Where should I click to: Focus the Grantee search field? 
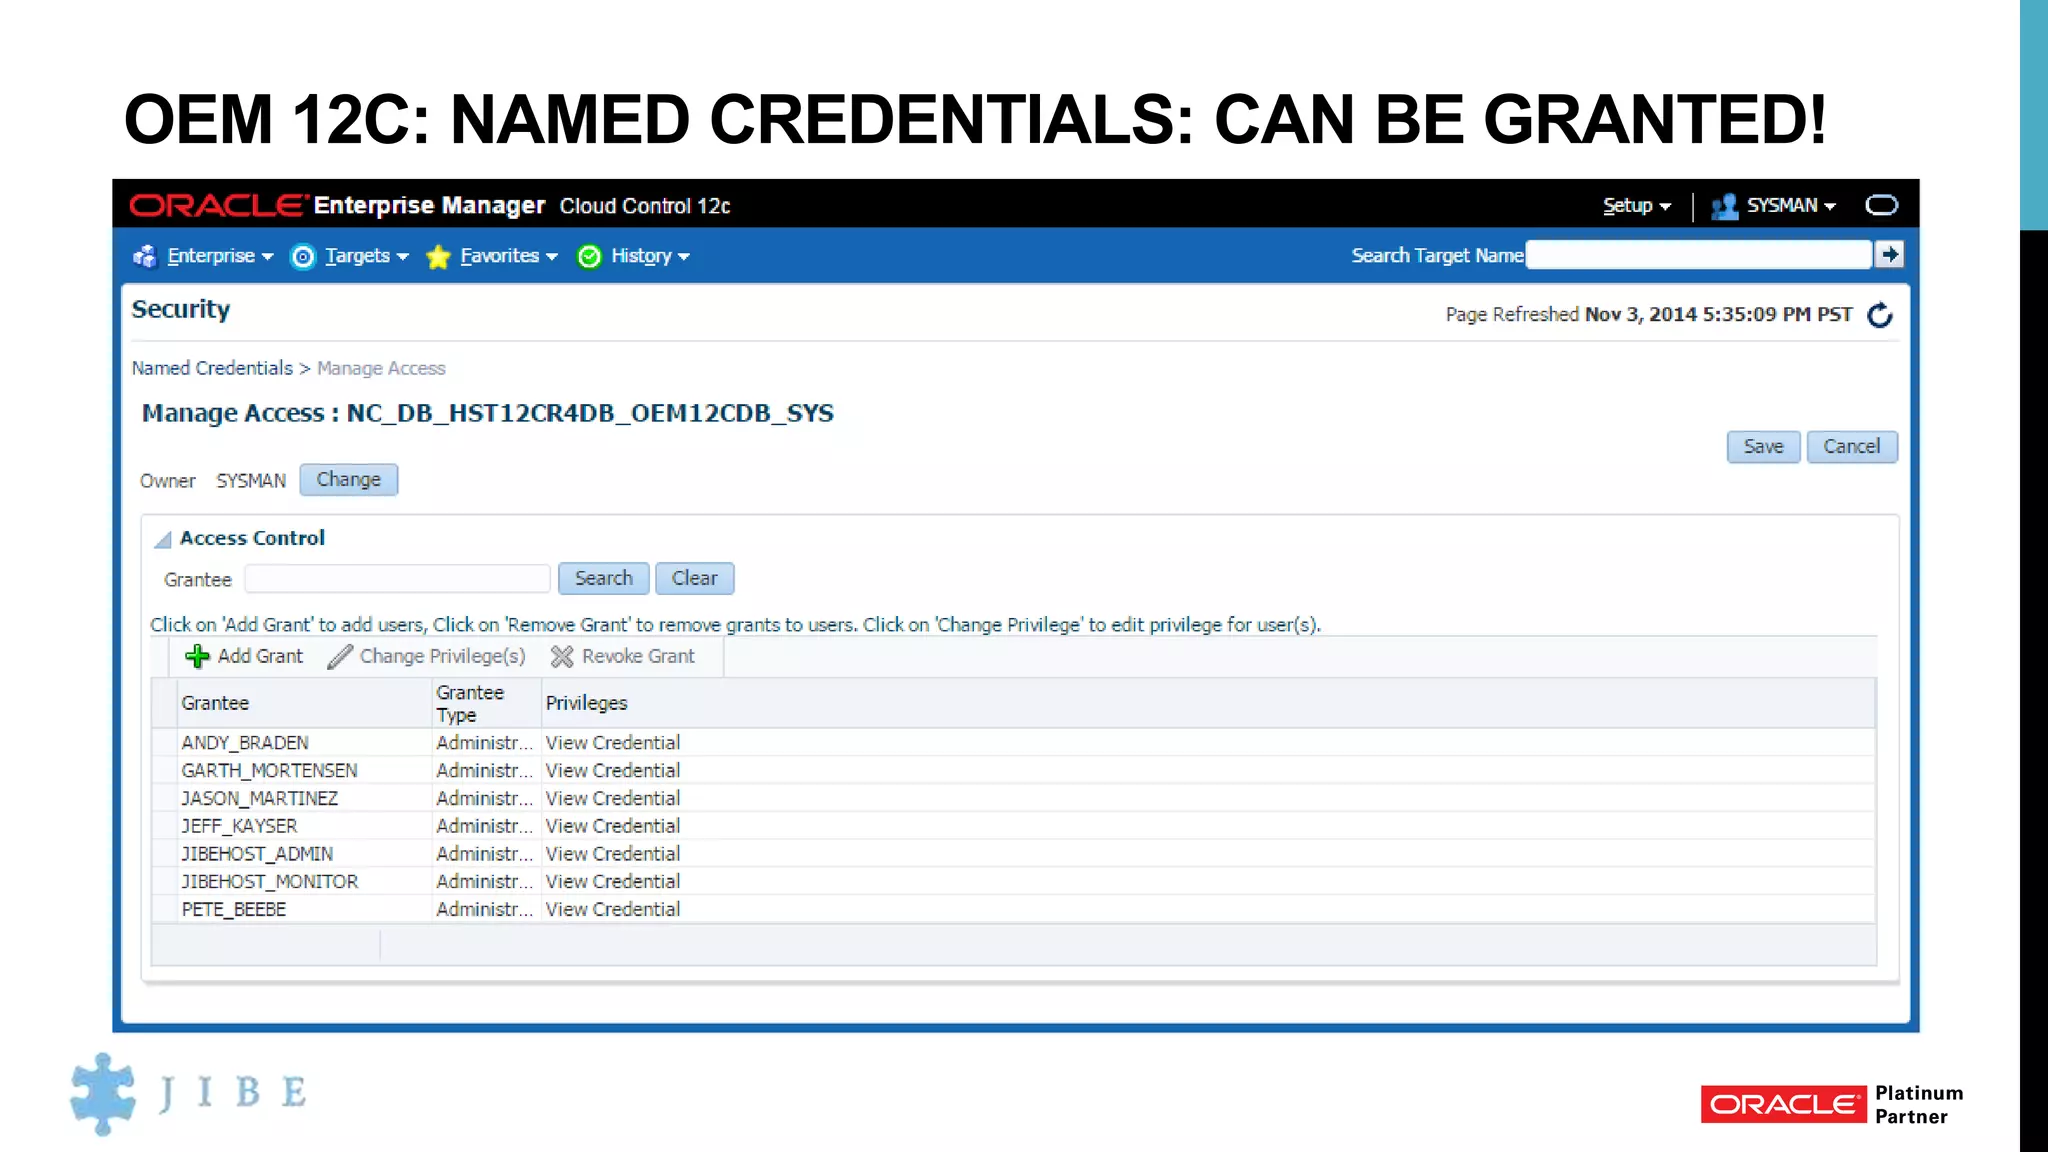397,579
